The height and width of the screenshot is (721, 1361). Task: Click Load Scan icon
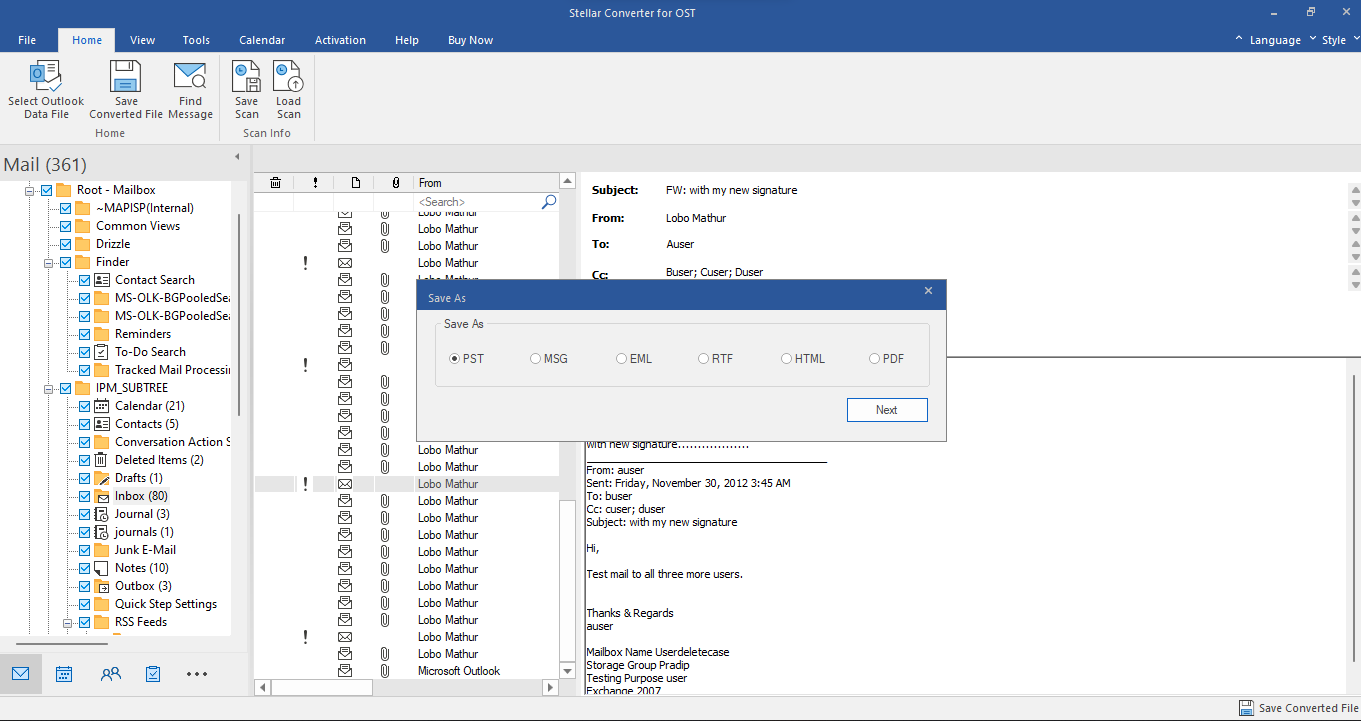288,77
